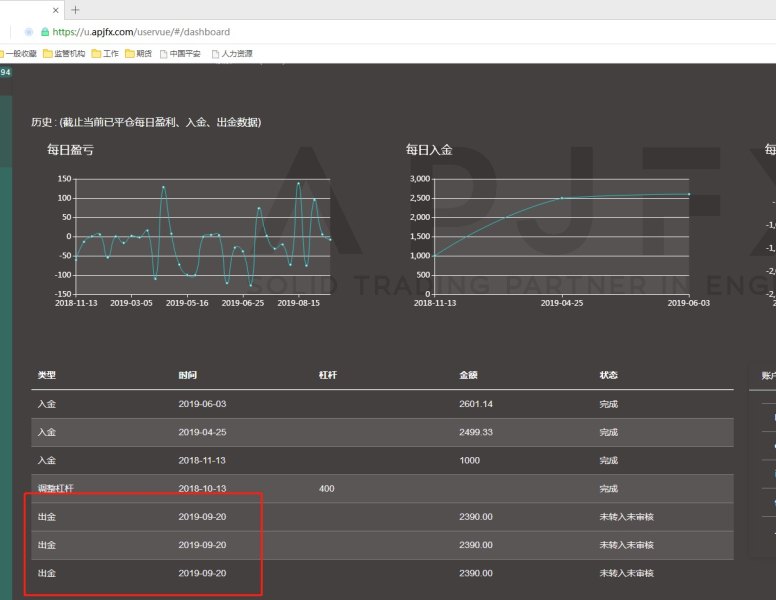776x600 pixels.
Task: Click the 金额 column header
Action: [468, 375]
